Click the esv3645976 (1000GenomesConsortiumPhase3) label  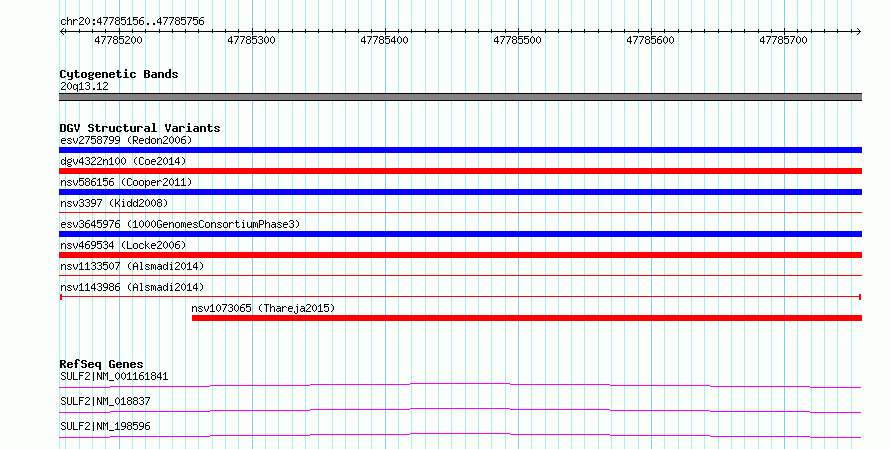180,224
